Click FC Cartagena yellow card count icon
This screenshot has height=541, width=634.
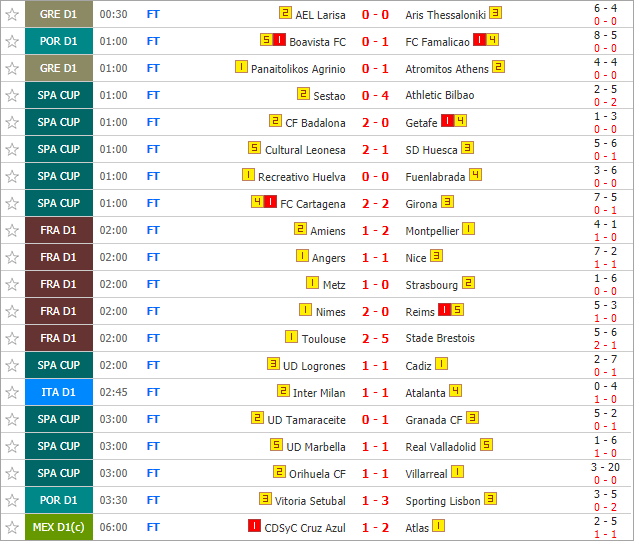tap(258, 201)
